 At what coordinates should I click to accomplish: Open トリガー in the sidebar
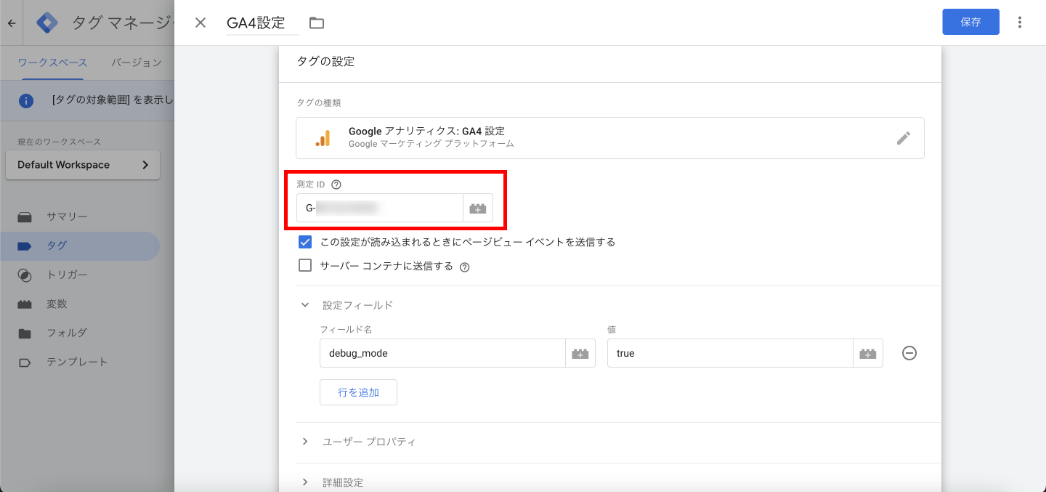pos(67,275)
